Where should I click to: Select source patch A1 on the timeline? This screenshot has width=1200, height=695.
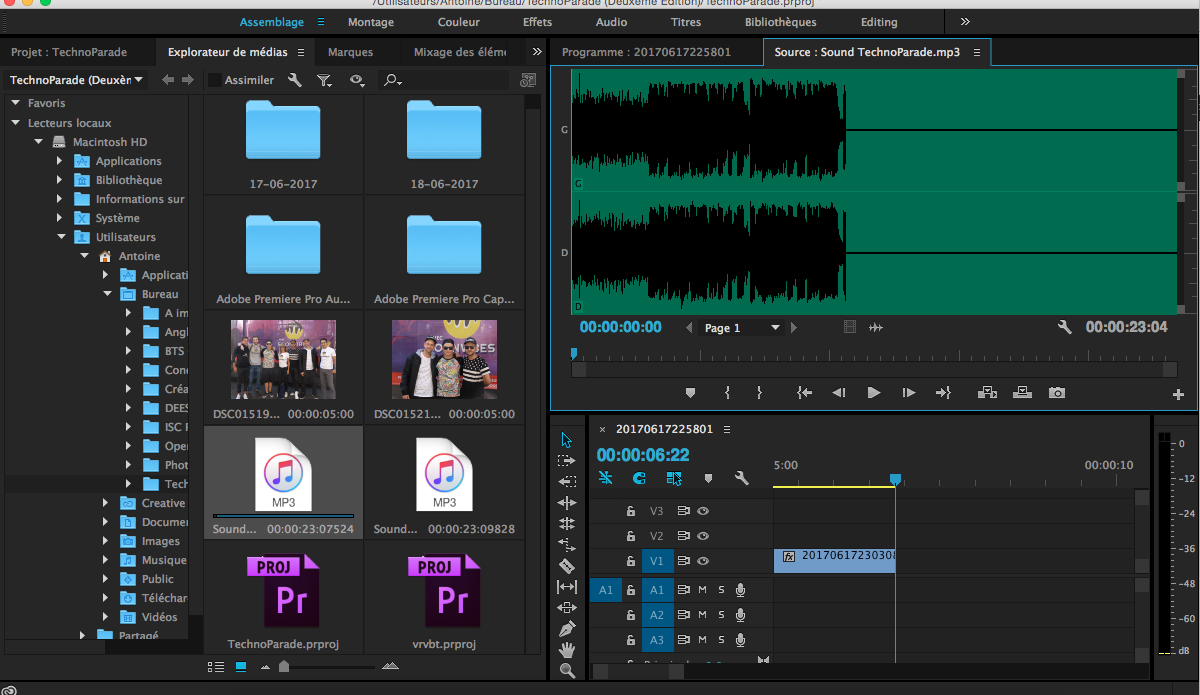pyautogui.click(x=606, y=590)
